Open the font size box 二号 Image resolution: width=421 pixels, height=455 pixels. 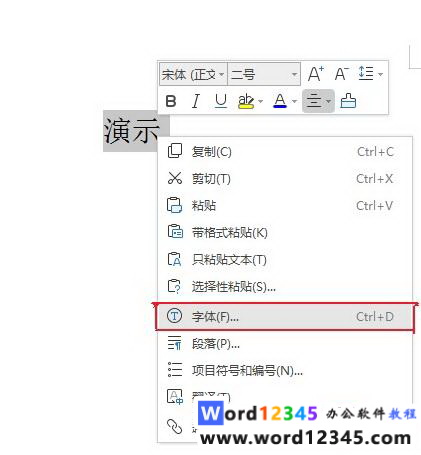pyautogui.click(x=264, y=74)
